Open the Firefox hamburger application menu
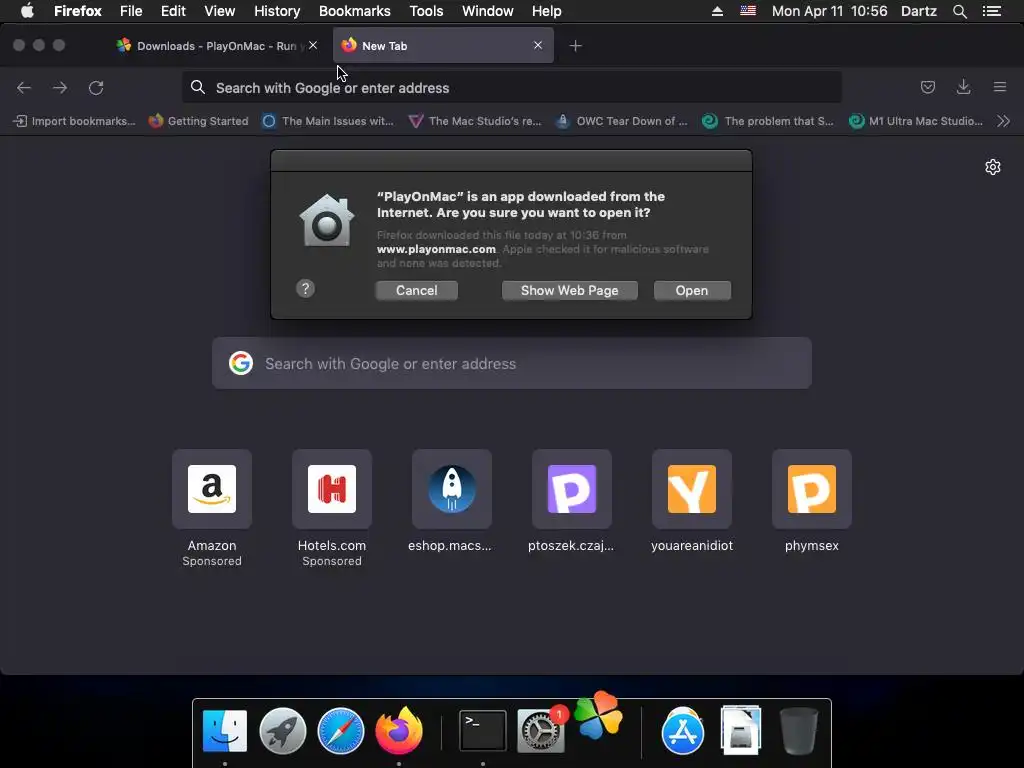The height and width of the screenshot is (768, 1024). tap(1000, 87)
